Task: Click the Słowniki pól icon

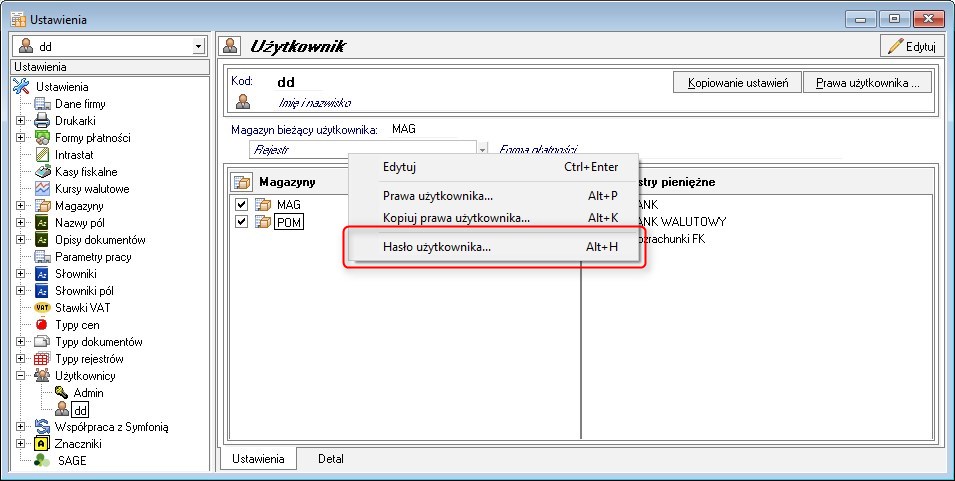Action: click(x=42, y=291)
